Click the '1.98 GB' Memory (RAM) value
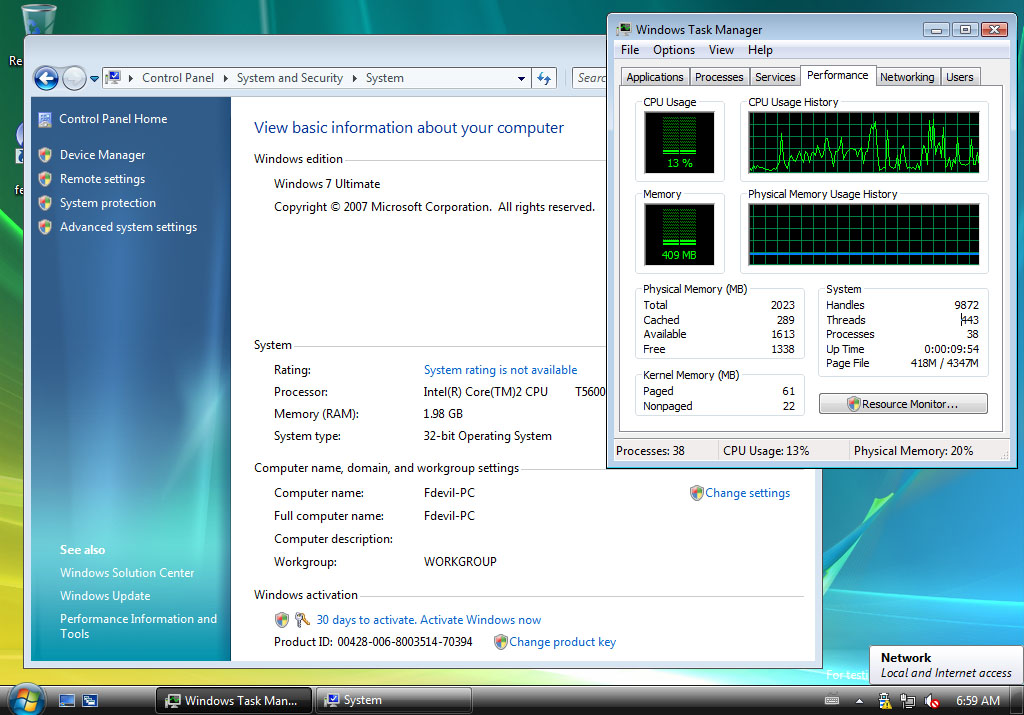Viewport: 1024px width, 715px height. 443,414
